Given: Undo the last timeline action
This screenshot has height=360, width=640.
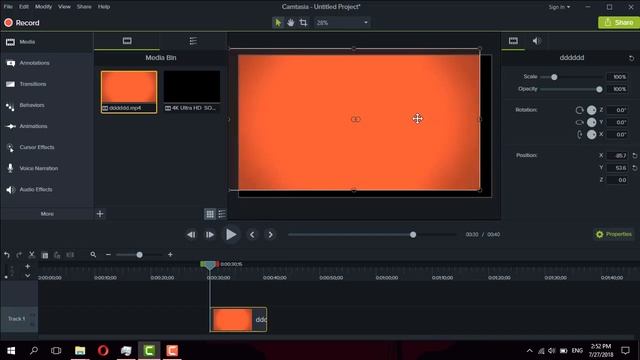Looking at the screenshot, I should [x=7, y=255].
